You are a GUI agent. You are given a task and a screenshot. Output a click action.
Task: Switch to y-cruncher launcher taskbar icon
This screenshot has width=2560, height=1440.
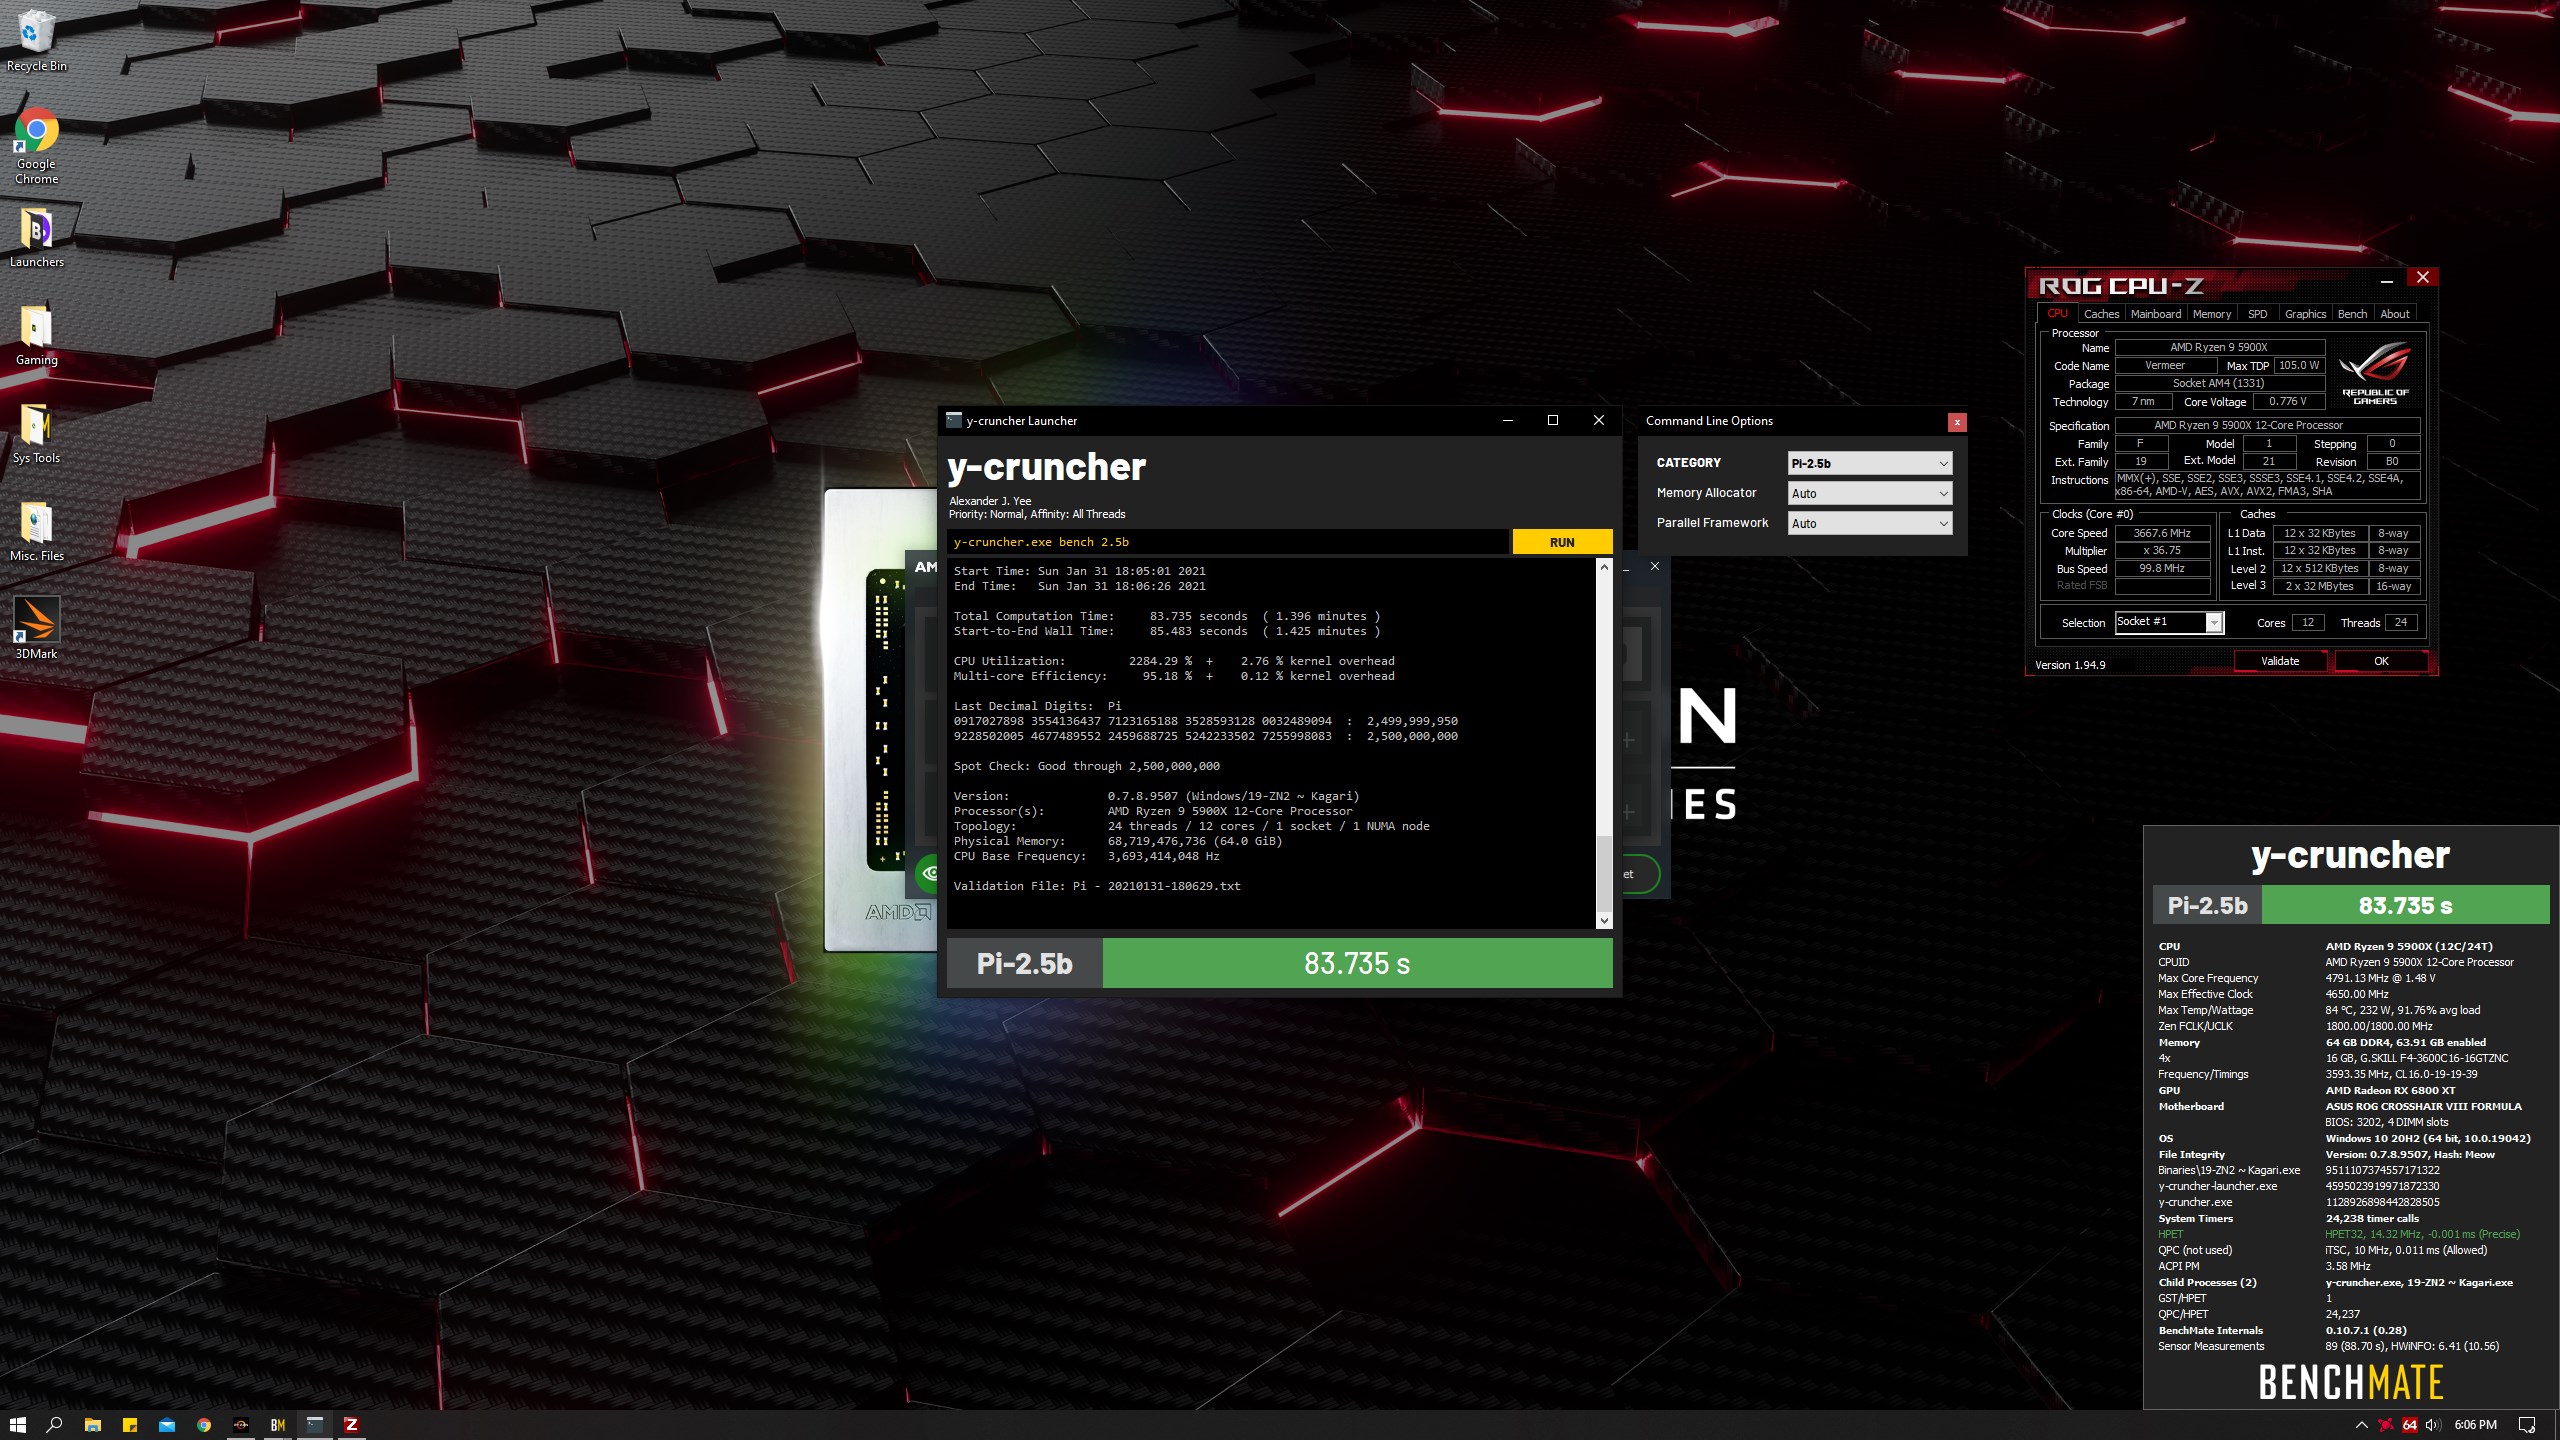coord(315,1425)
